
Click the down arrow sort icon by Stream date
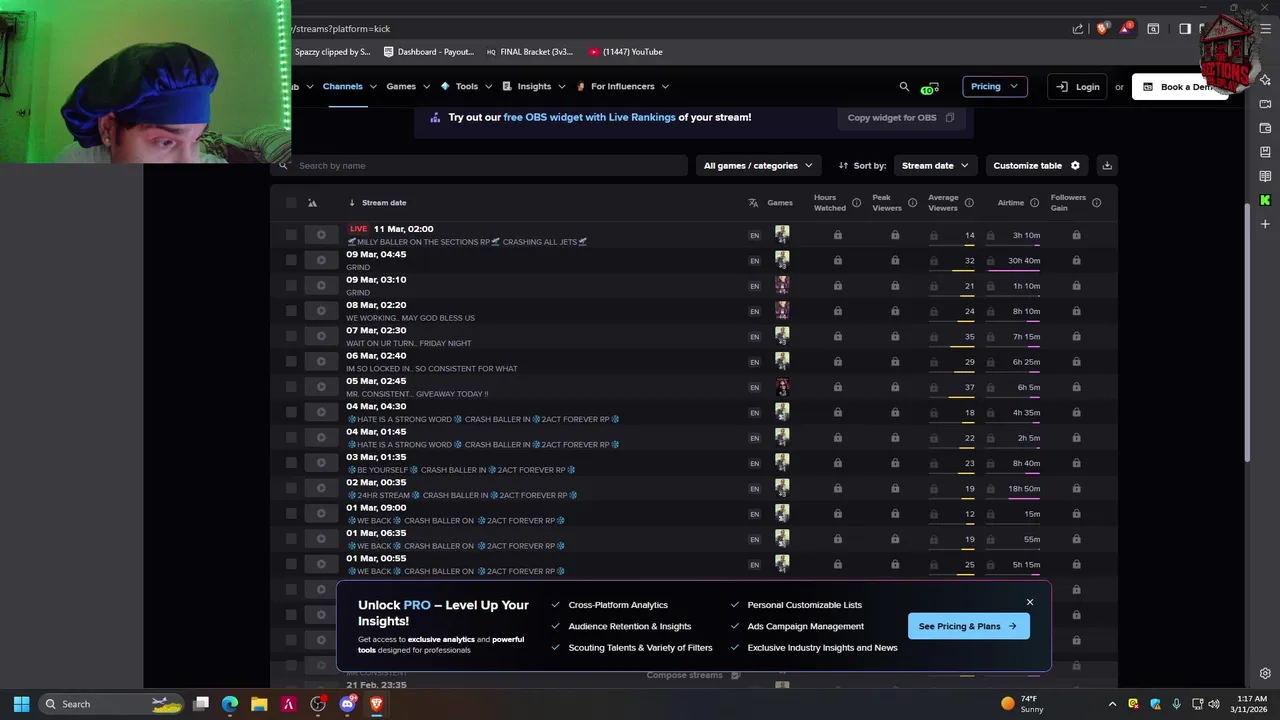coord(352,203)
